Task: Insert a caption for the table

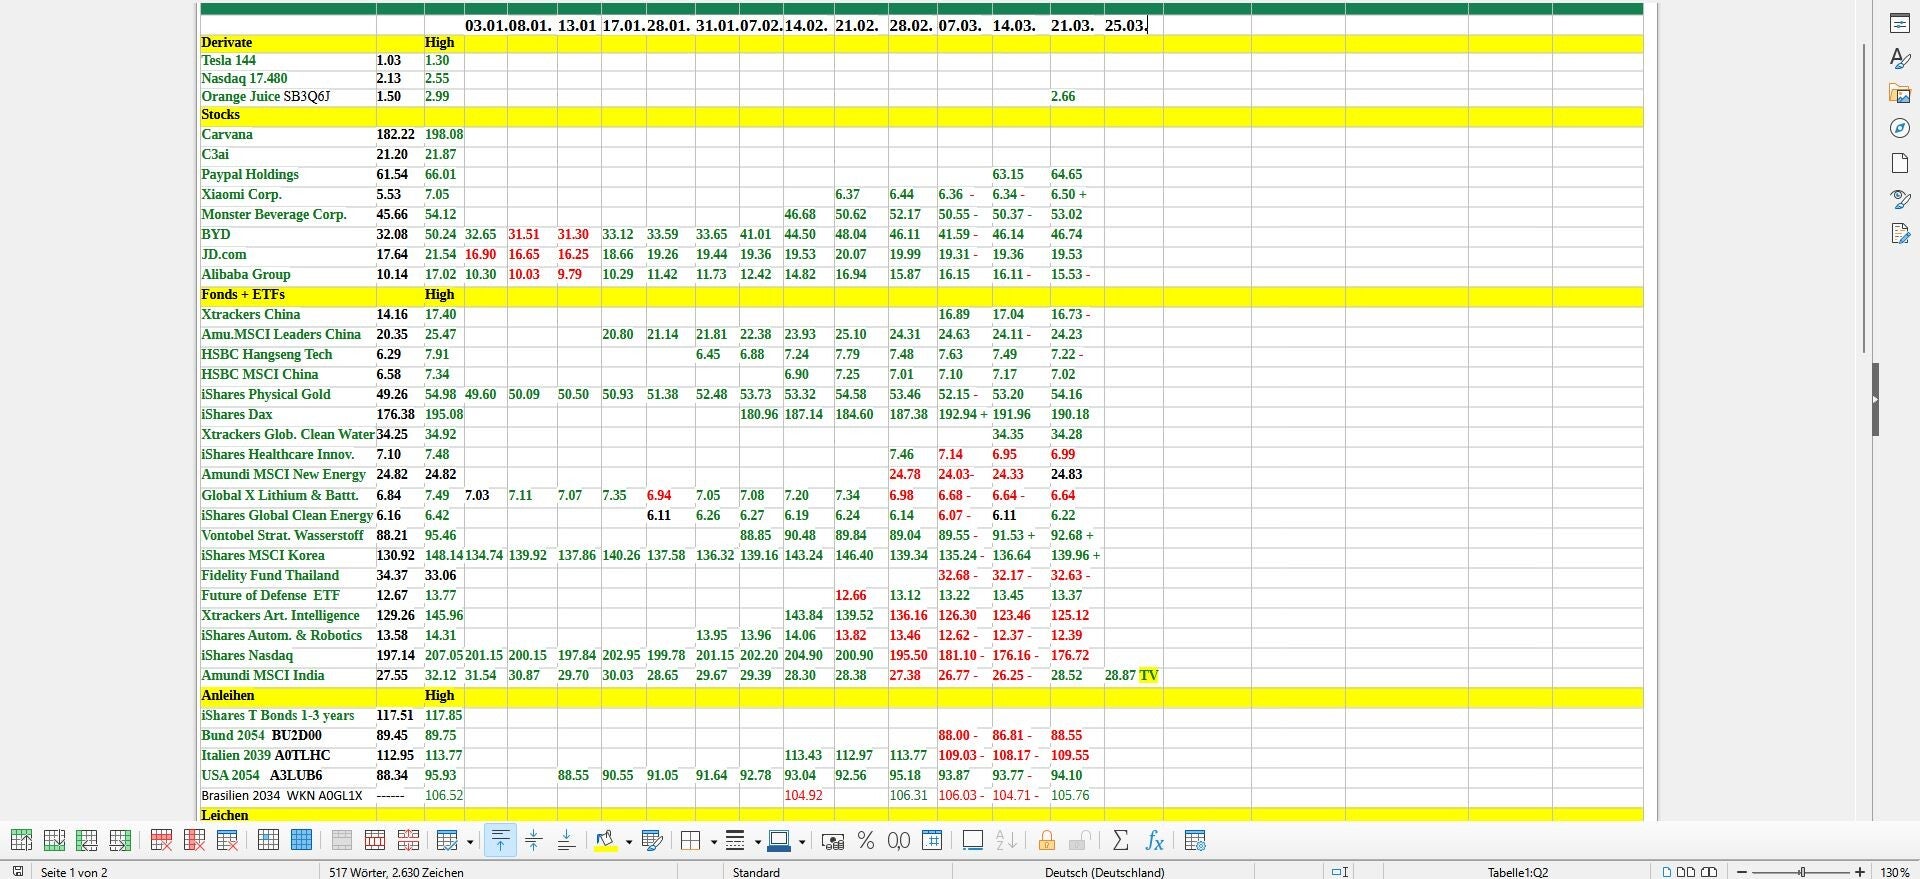Action: pos(973,841)
